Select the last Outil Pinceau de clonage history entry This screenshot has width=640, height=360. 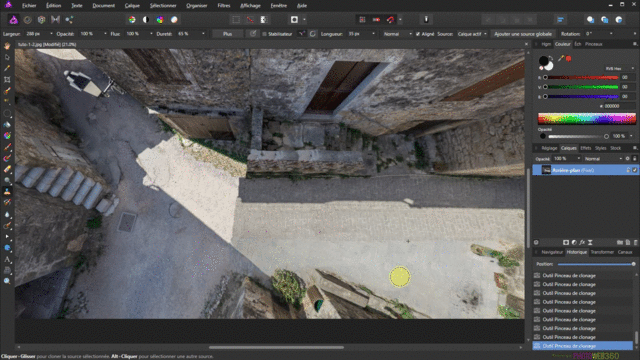click(582, 346)
